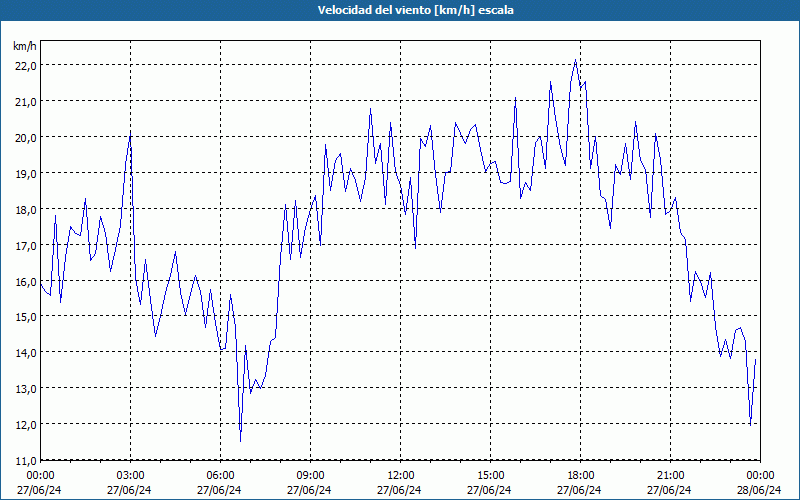Click the '28/06/24' date label
The width and height of the screenshot is (800, 500).
point(759,490)
